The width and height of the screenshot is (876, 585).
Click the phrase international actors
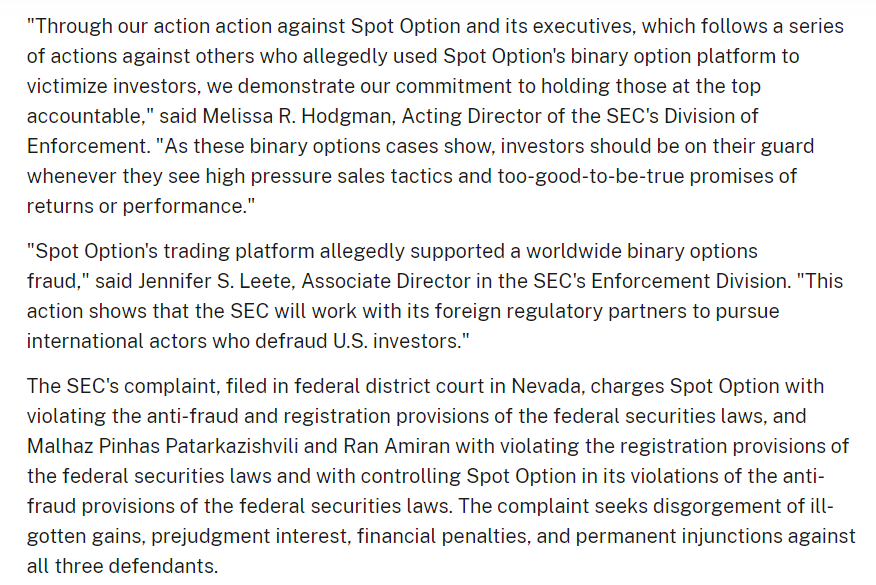click(x=113, y=340)
